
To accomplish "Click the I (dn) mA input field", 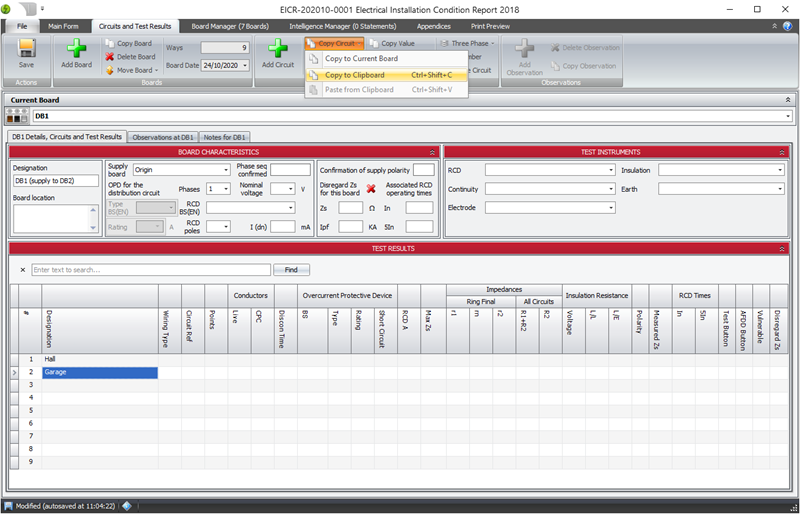I will (x=283, y=227).
